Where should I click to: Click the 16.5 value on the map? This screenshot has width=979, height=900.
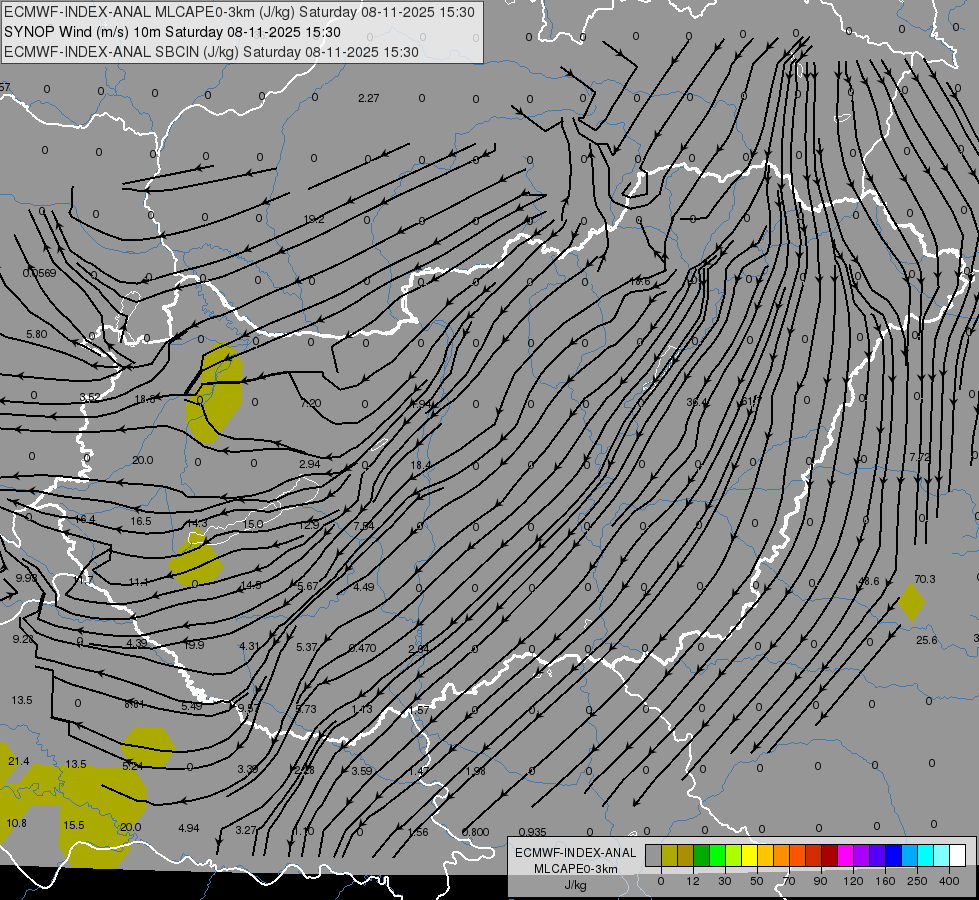[x=140, y=521]
